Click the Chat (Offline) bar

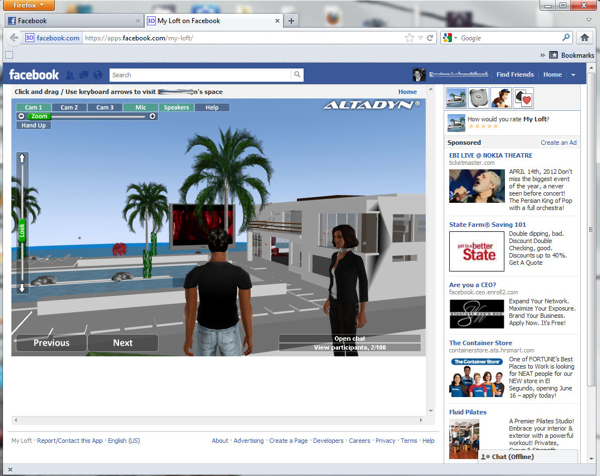click(527, 456)
